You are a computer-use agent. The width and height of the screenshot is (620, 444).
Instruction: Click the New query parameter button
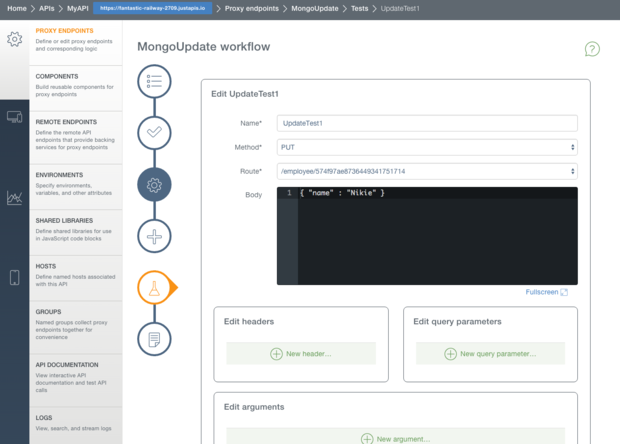[x=490, y=353]
